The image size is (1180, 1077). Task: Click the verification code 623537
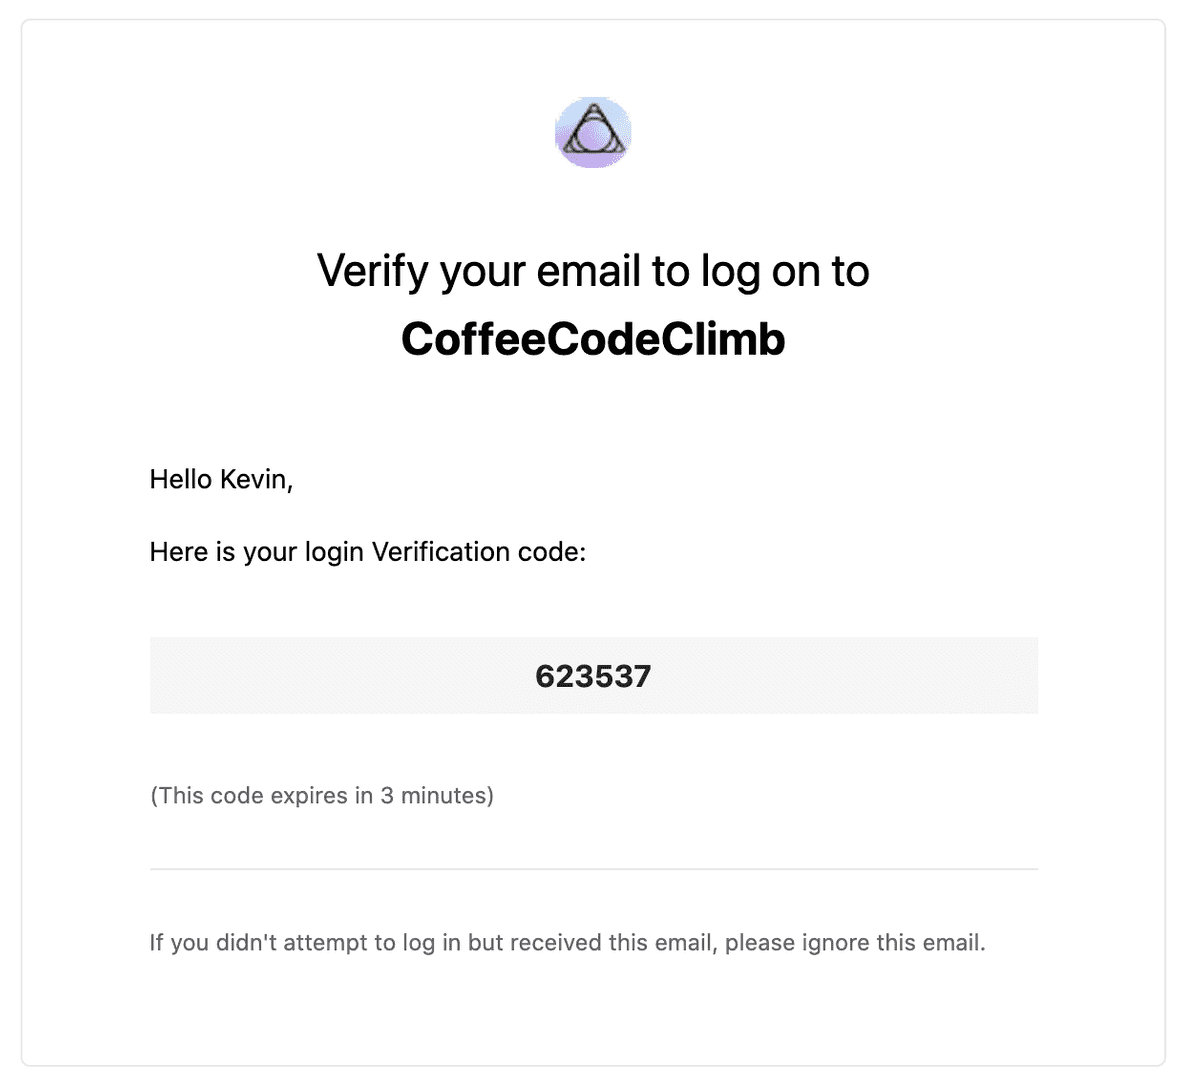(x=593, y=676)
